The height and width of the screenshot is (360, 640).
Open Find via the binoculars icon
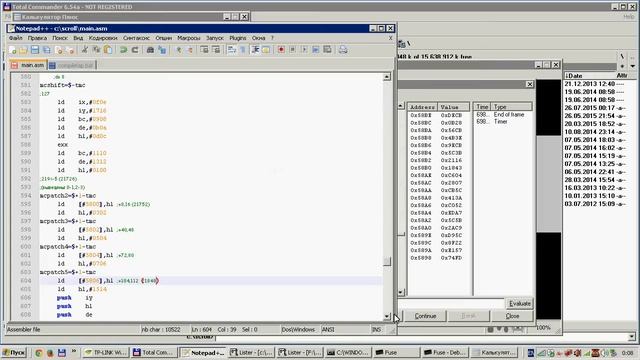click(150, 50)
